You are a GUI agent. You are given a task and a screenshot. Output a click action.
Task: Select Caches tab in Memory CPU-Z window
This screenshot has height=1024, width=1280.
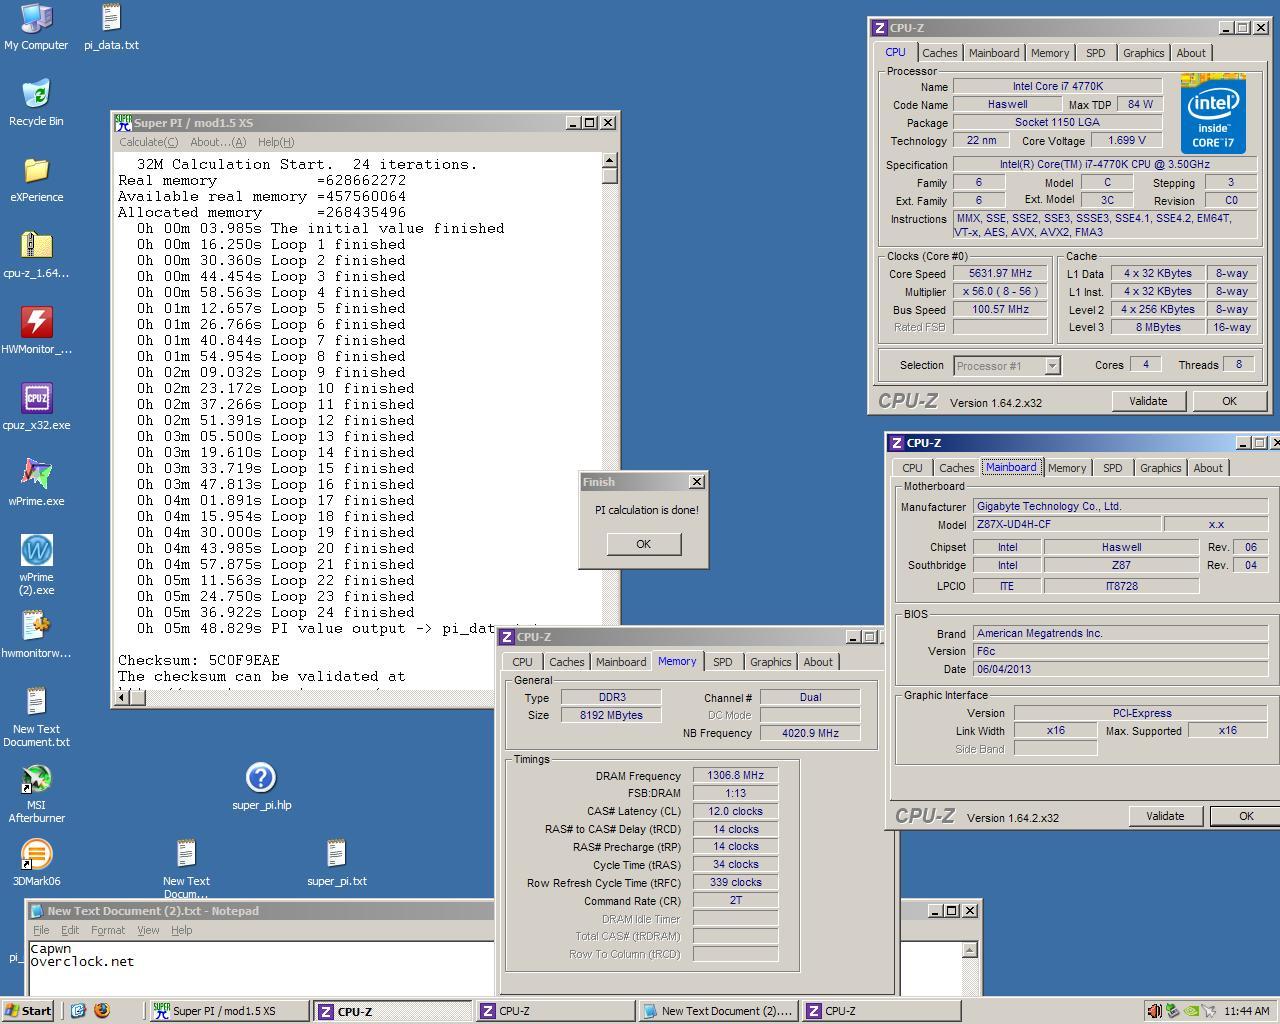tap(566, 662)
